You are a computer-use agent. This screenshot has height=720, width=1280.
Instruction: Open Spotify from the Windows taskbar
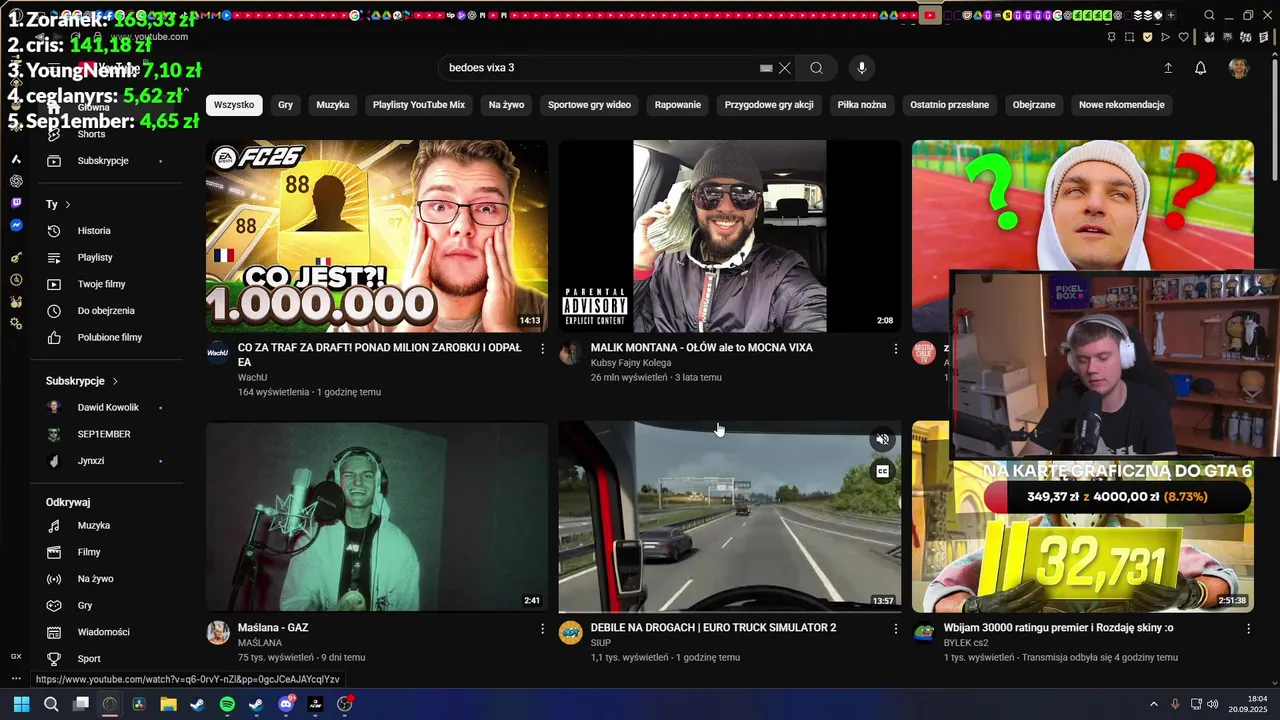(227, 704)
